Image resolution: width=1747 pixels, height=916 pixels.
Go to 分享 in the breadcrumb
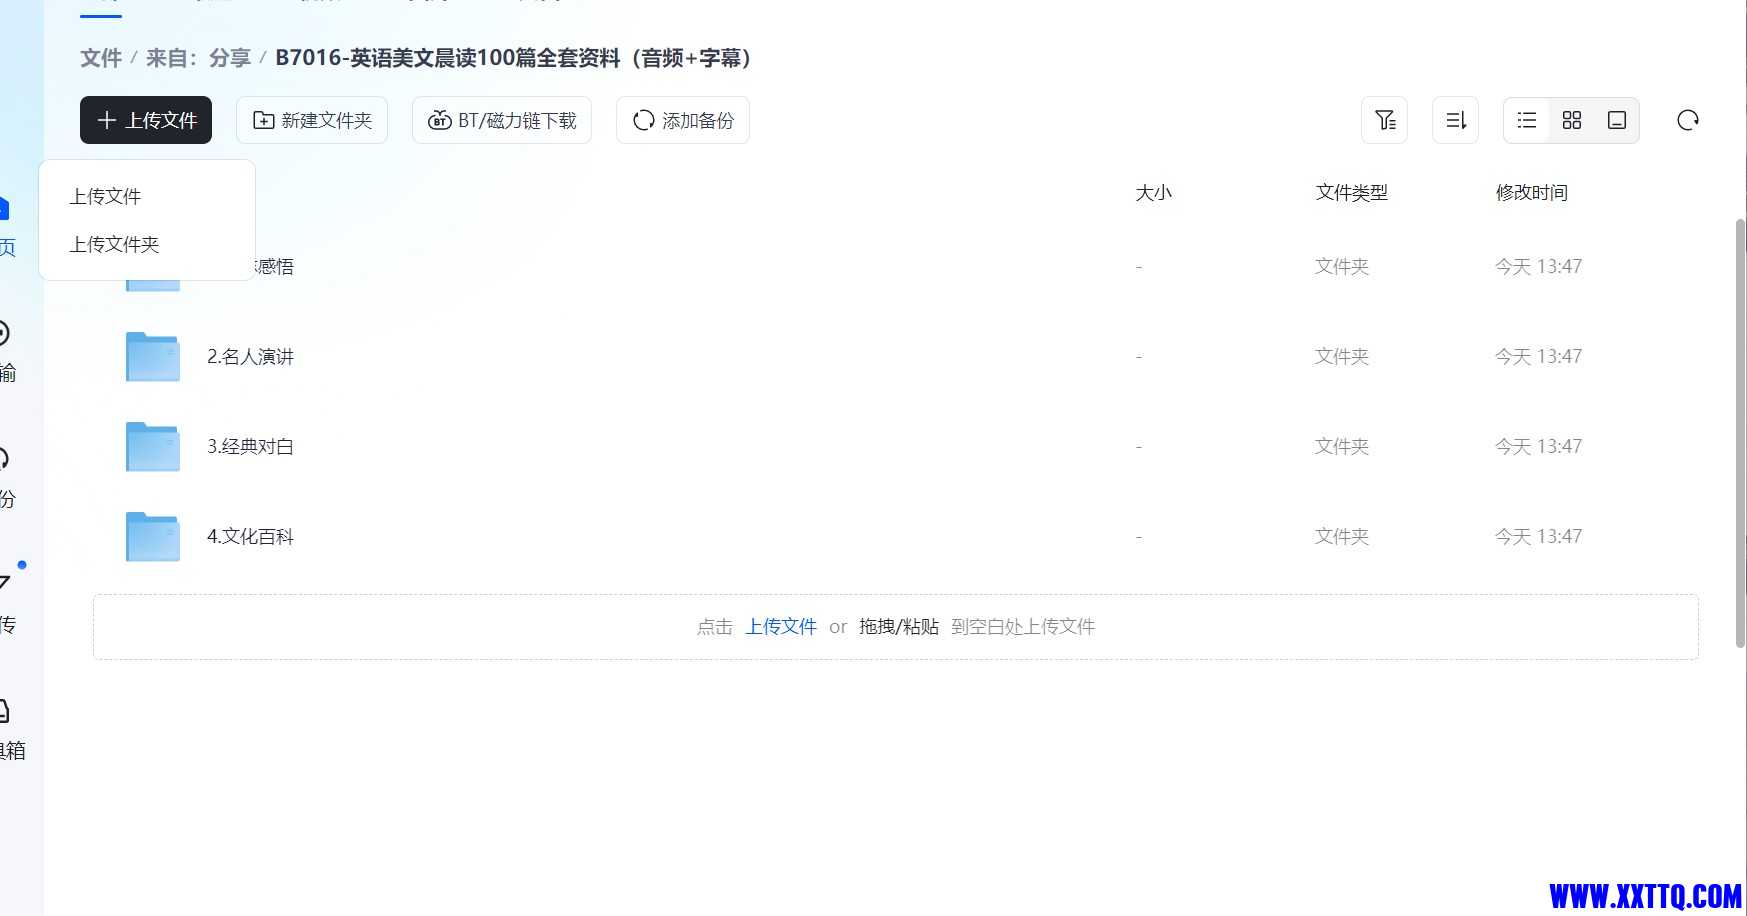pyautogui.click(x=230, y=58)
